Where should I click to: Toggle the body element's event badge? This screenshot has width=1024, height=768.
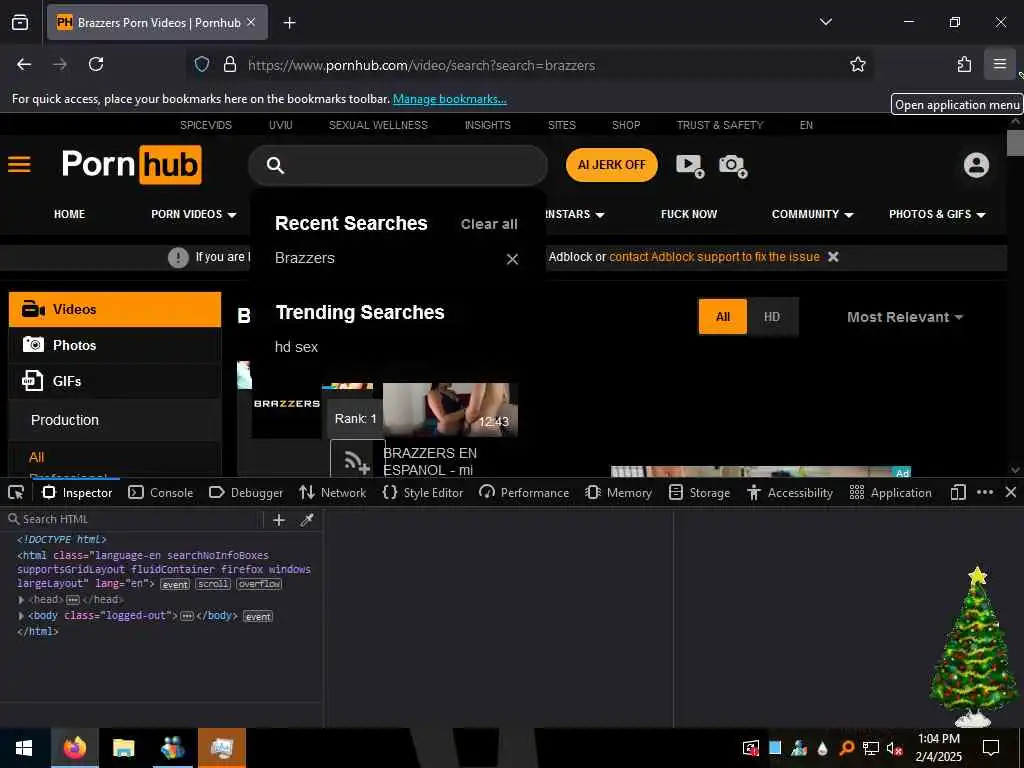coord(258,616)
